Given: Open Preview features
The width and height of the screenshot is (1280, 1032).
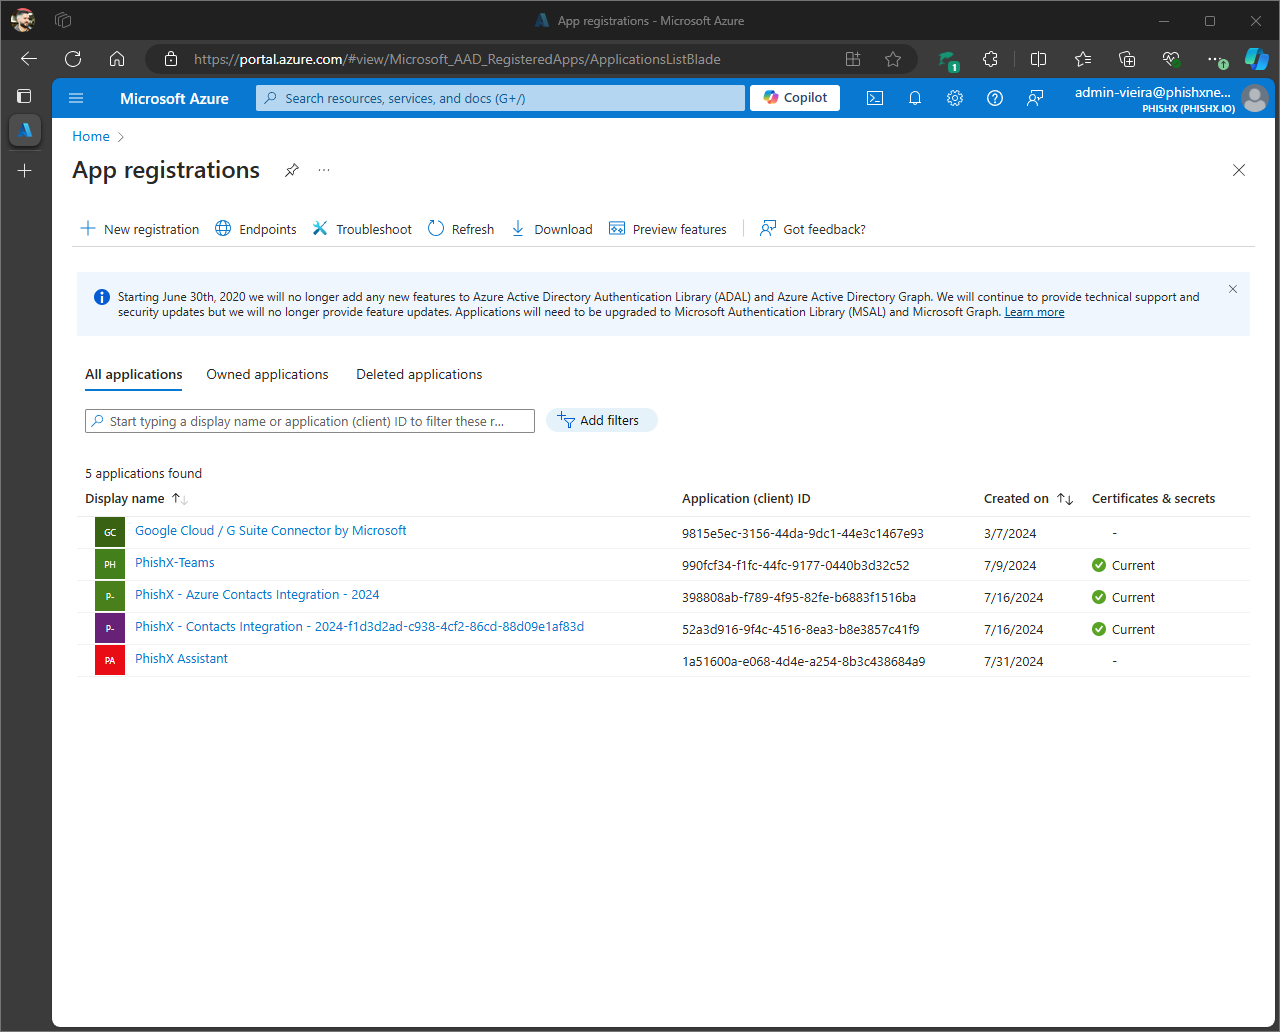Looking at the screenshot, I should [668, 229].
